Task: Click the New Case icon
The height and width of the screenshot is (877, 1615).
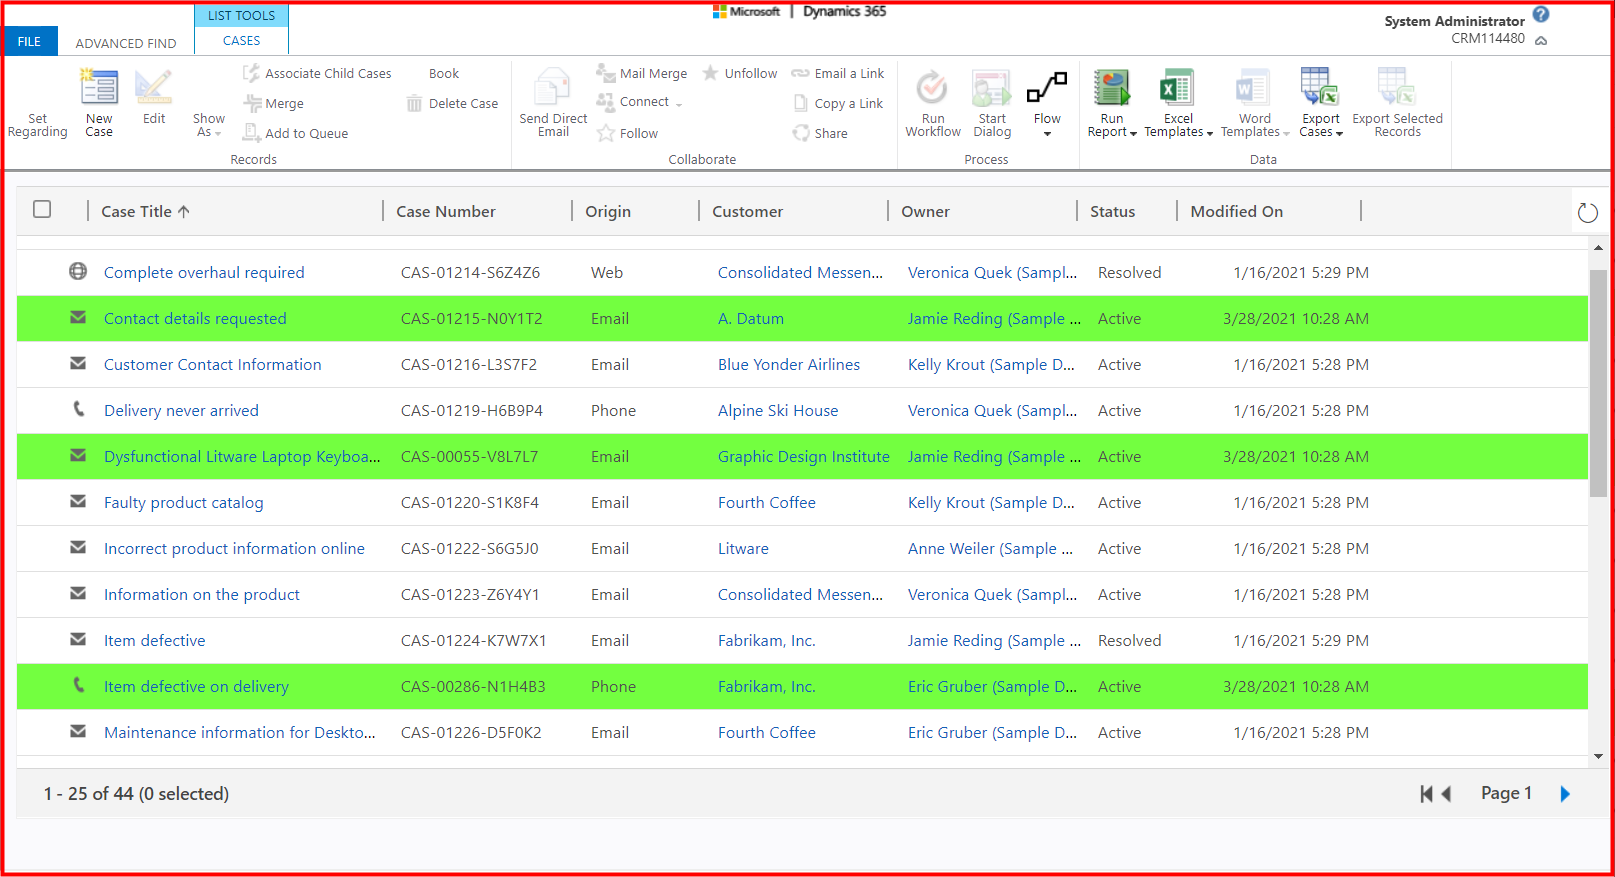Action: (x=99, y=88)
